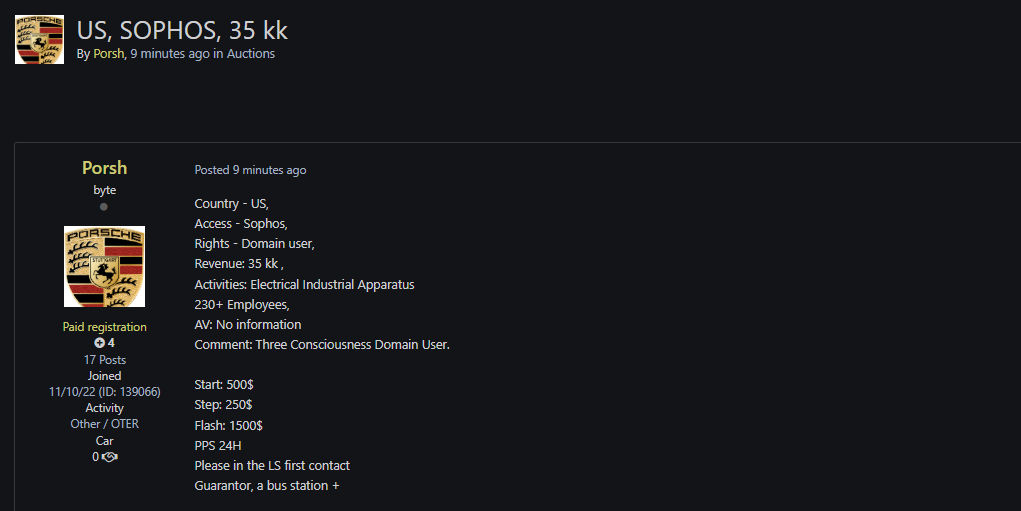Click the 'Paid registration' group label

104,327
